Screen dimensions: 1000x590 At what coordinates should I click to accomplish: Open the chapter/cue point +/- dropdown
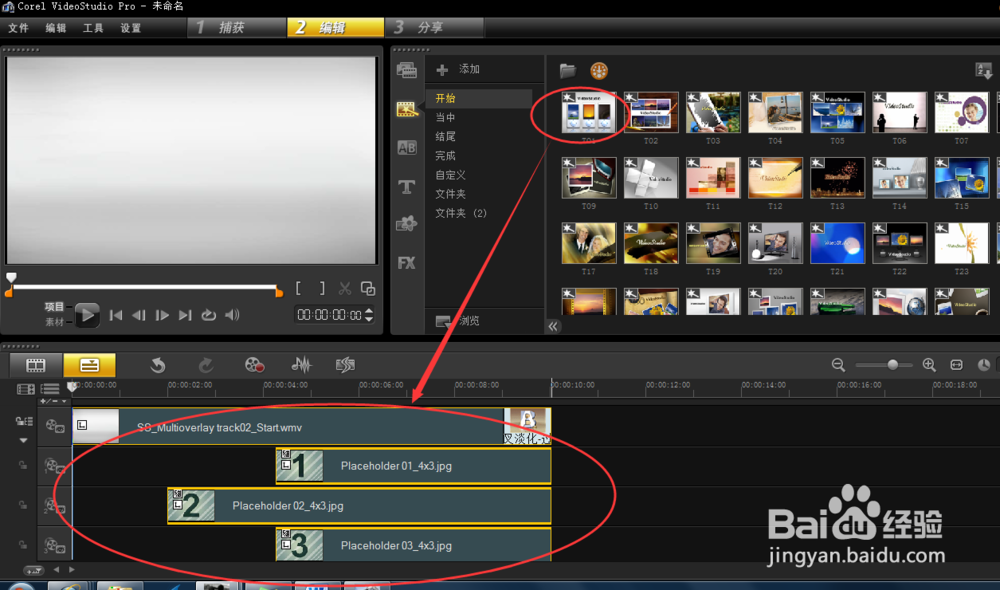(x=54, y=401)
